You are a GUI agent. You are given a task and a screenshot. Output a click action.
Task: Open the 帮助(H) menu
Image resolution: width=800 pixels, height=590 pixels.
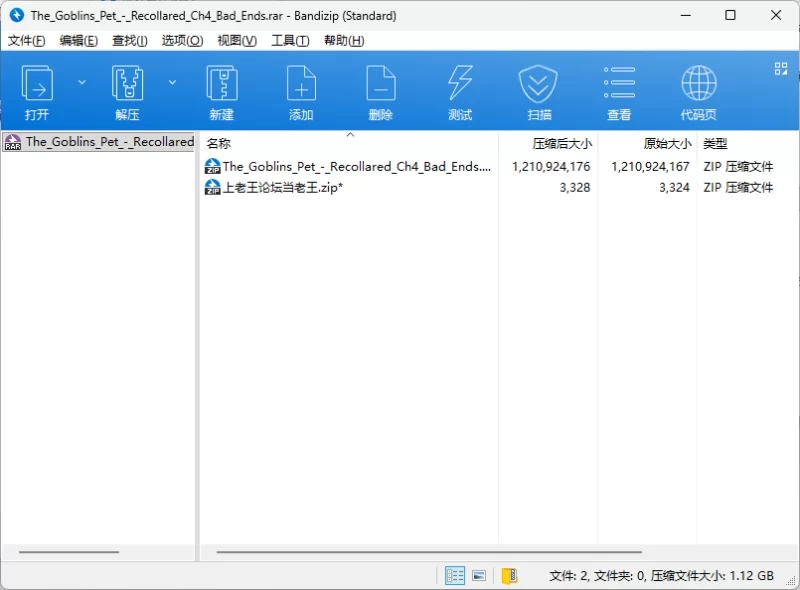(344, 40)
